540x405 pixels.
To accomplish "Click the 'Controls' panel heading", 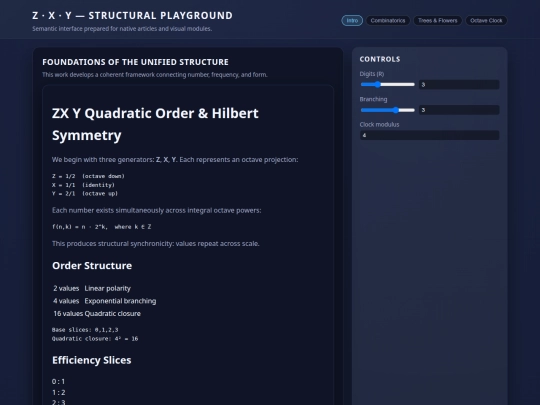I will 380,59.
